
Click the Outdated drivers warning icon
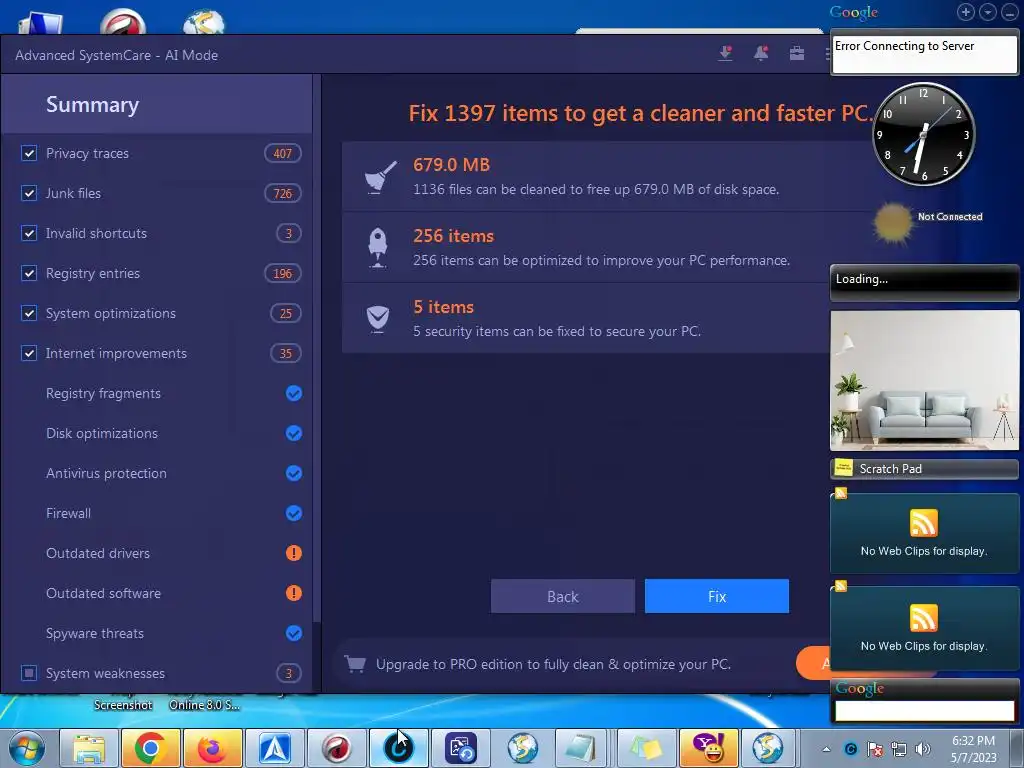pyautogui.click(x=294, y=553)
